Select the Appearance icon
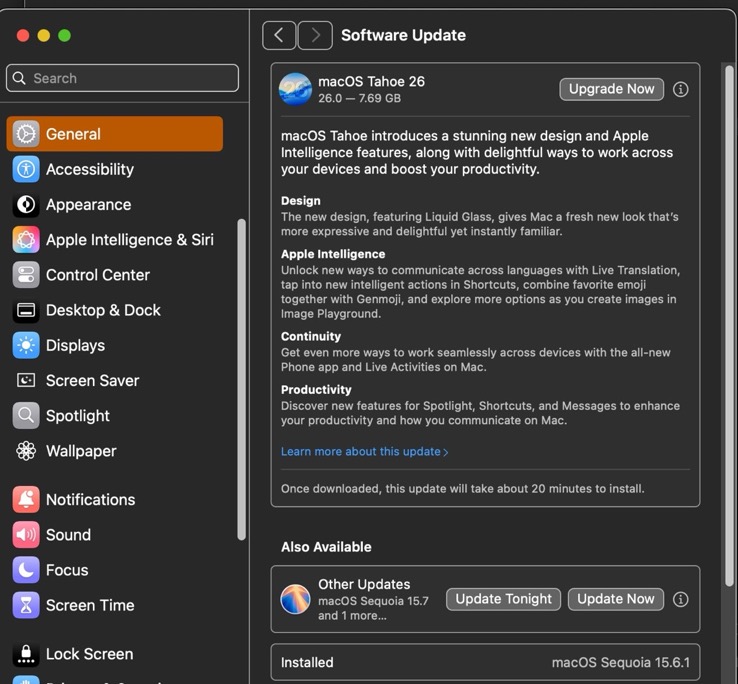This screenshot has width=738, height=684. [26, 205]
